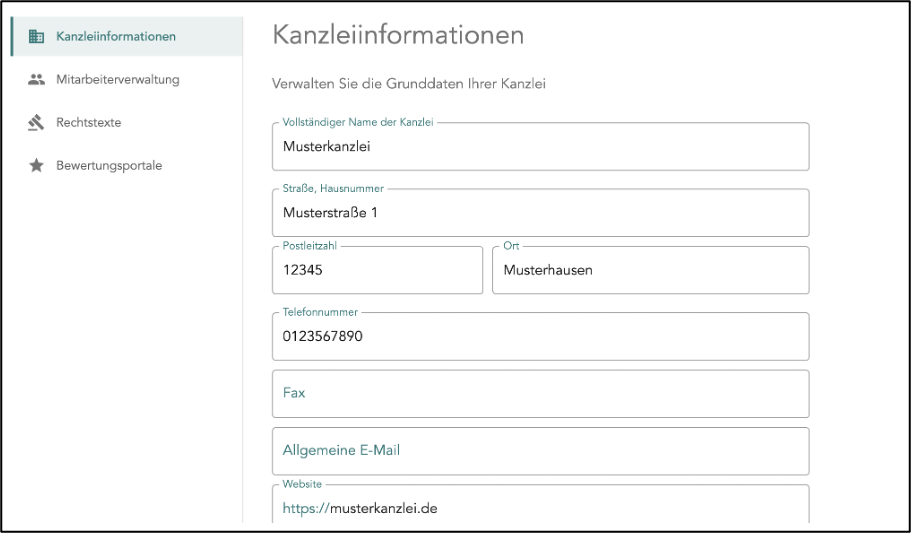Edit the Postleitzahl field containing 12345
The image size is (912, 534).
point(377,270)
